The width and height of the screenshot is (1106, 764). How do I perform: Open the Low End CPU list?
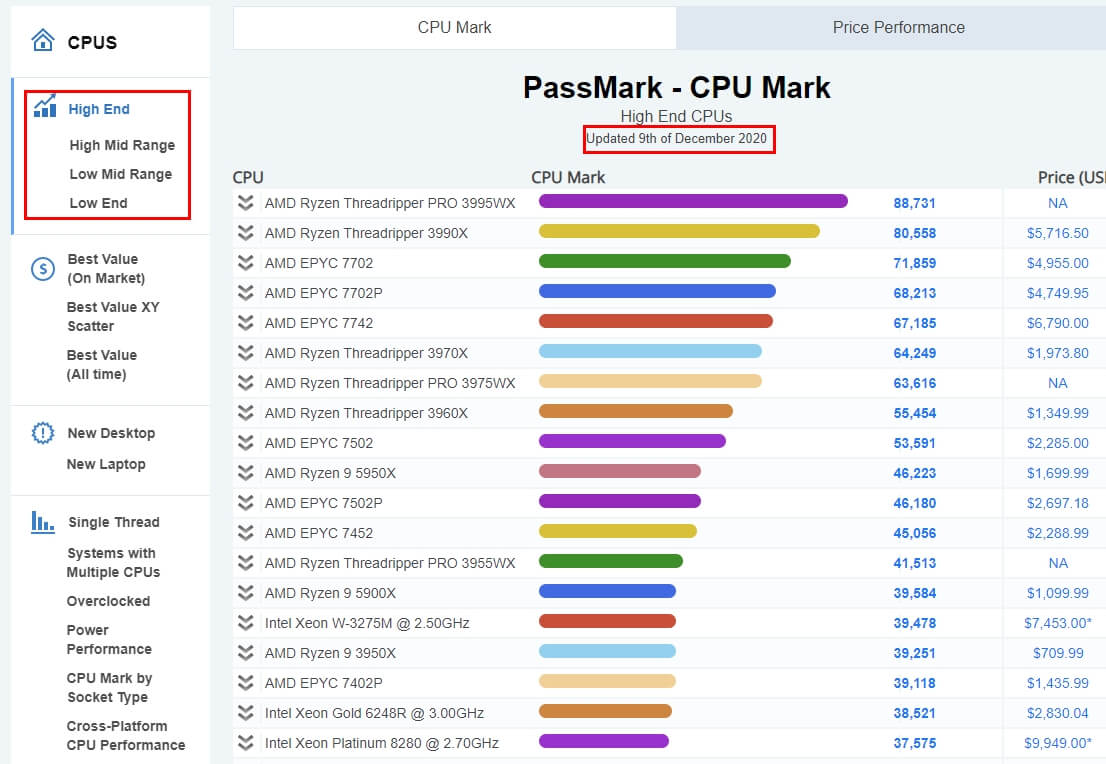98,203
